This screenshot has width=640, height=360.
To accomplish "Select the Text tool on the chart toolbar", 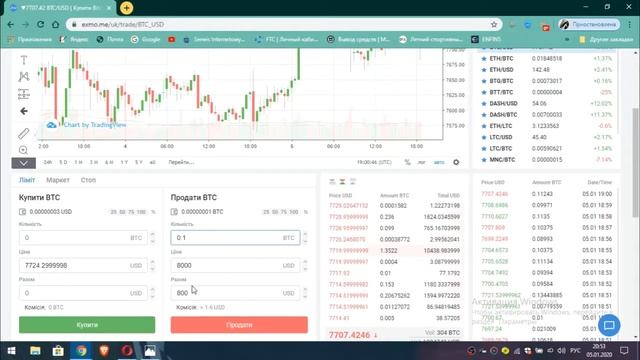I will 24,60.
